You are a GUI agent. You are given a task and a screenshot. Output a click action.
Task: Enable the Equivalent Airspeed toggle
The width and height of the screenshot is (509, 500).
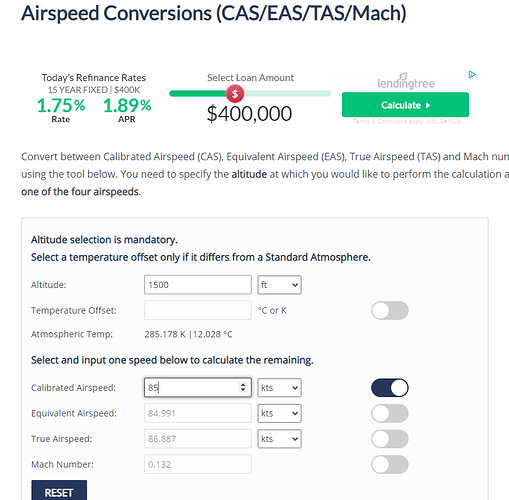[390, 413]
